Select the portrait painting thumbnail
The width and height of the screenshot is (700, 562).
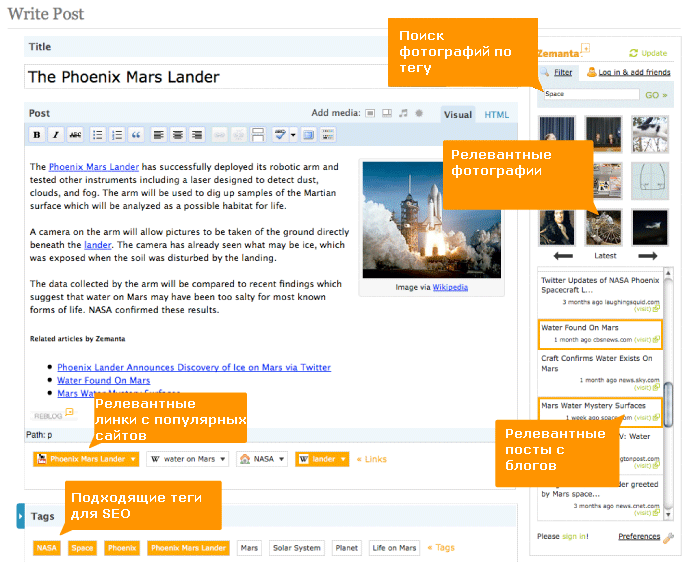pyautogui.click(x=557, y=227)
